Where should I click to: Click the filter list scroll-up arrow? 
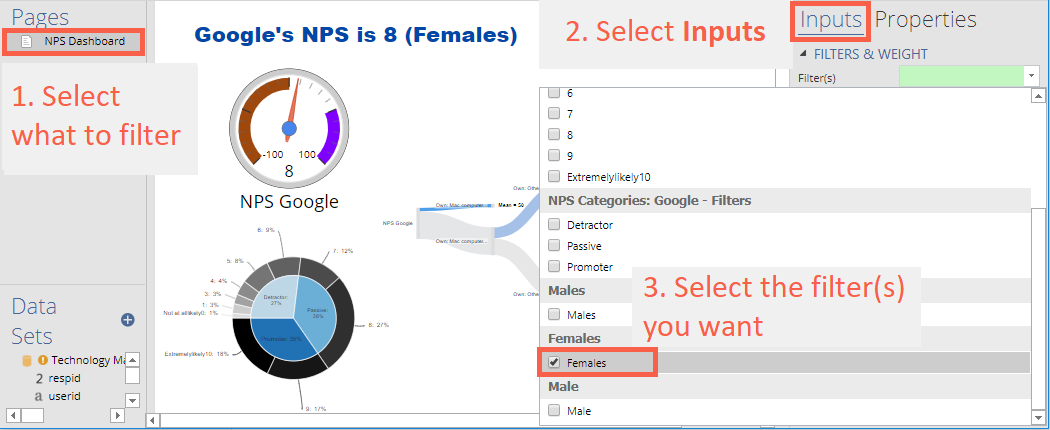click(x=1037, y=96)
